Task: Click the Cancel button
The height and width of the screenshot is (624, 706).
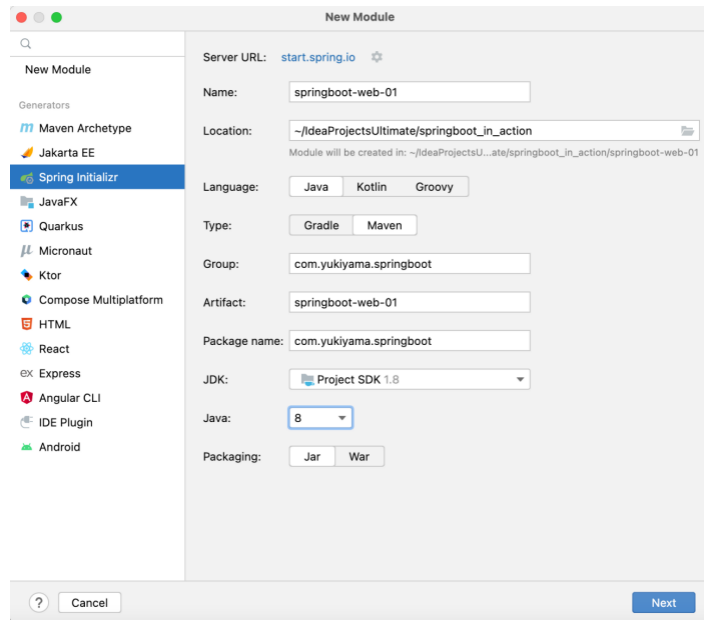Action: click(x=90, y=602)
